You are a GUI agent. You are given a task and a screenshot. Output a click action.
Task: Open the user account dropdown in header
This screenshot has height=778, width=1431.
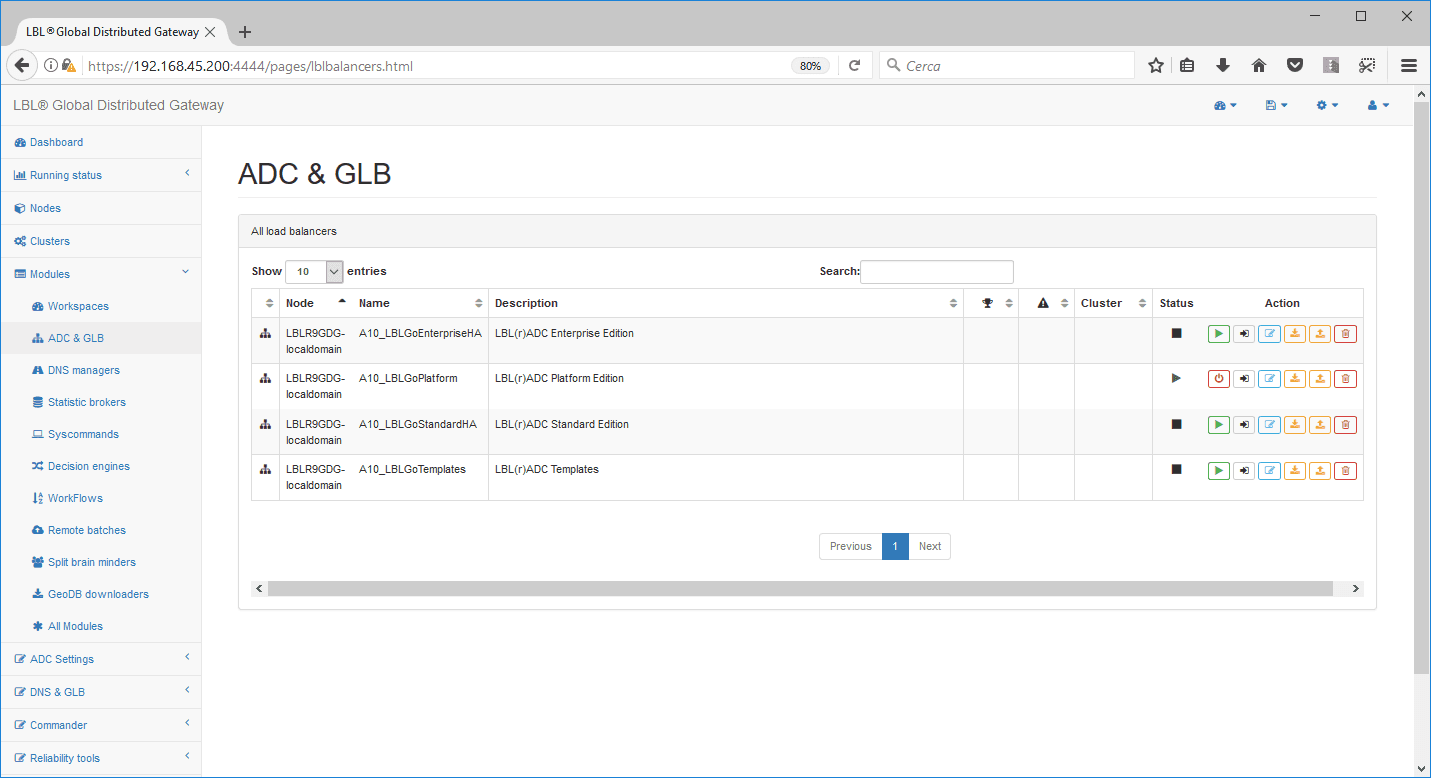click(x=1378, y=105)
